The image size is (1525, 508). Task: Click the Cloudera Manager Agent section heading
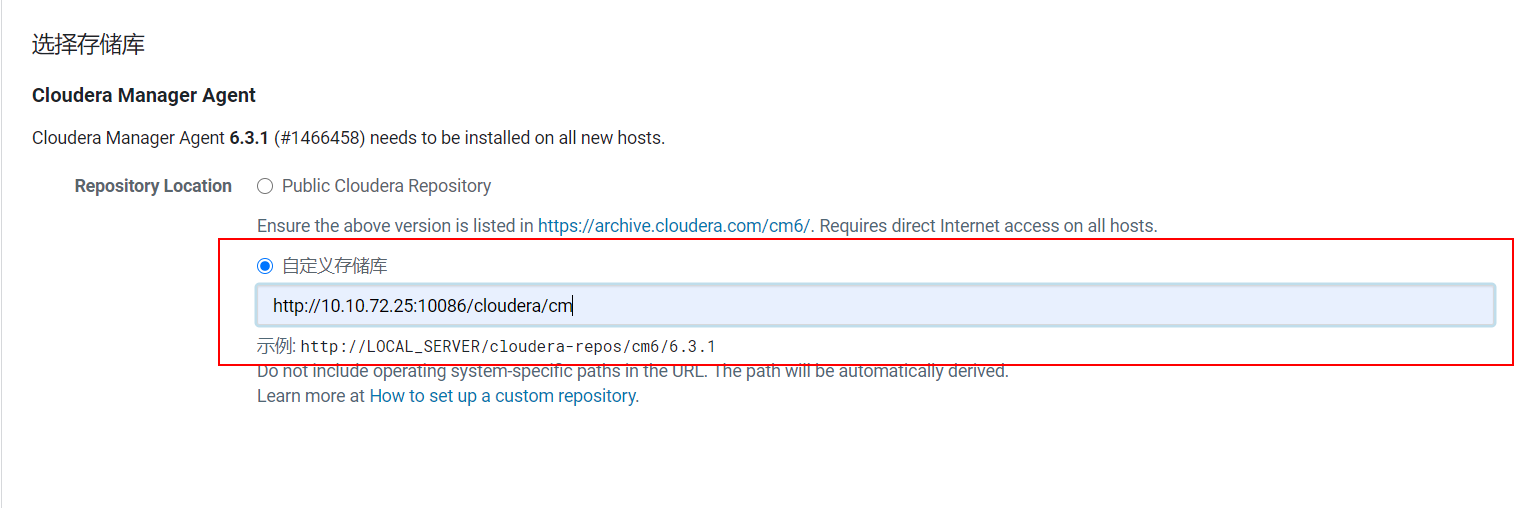(144, 95)
